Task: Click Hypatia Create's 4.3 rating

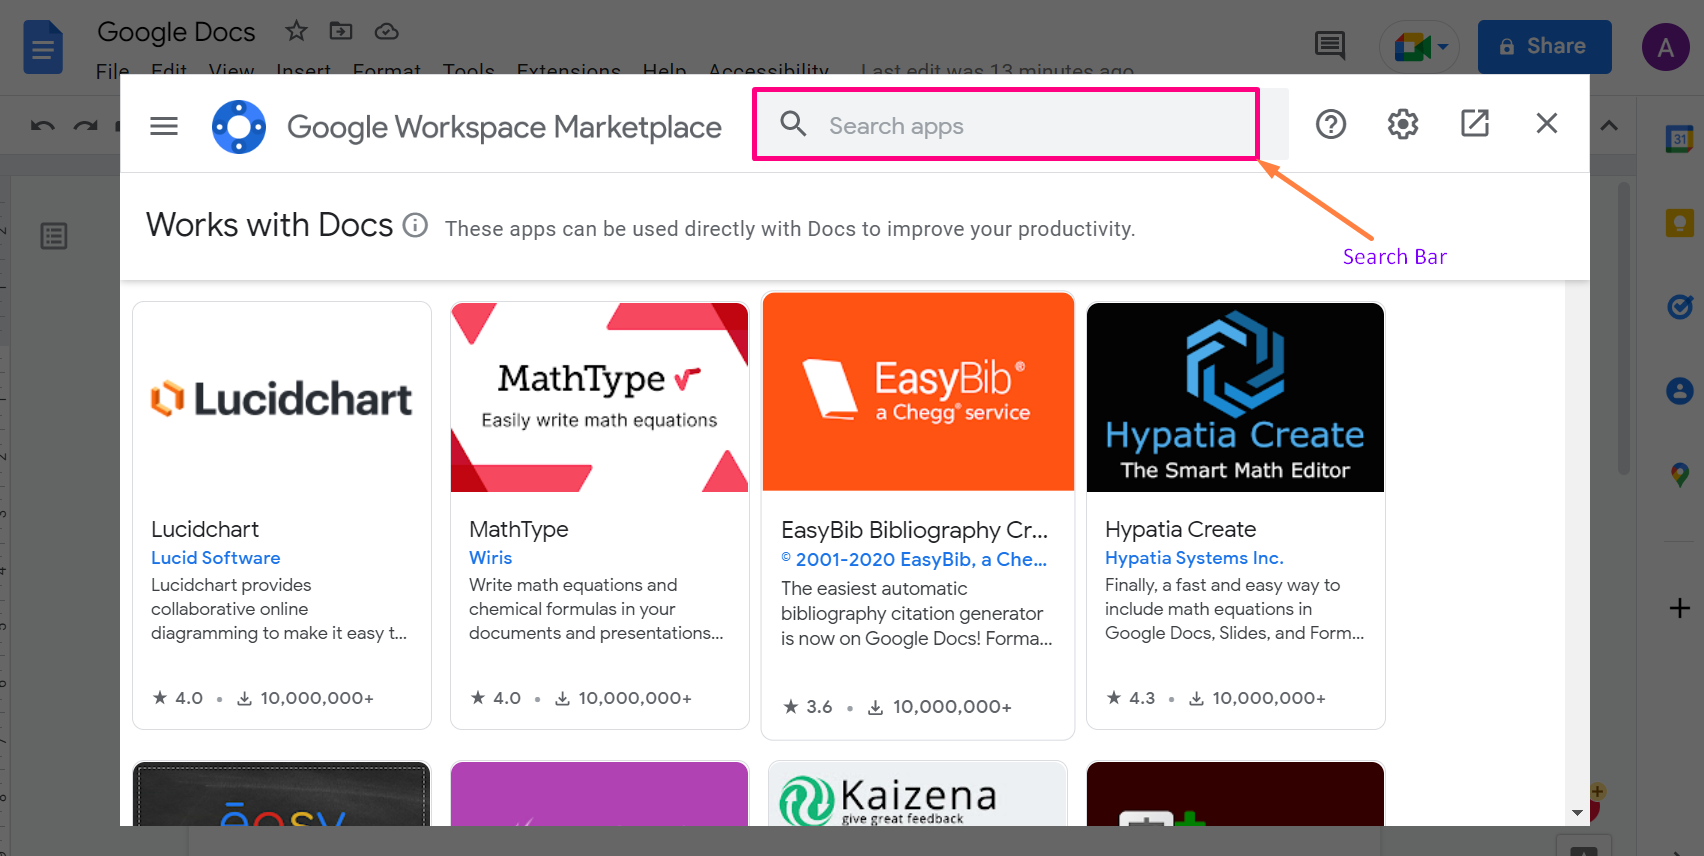Action: click(1130, 698)
